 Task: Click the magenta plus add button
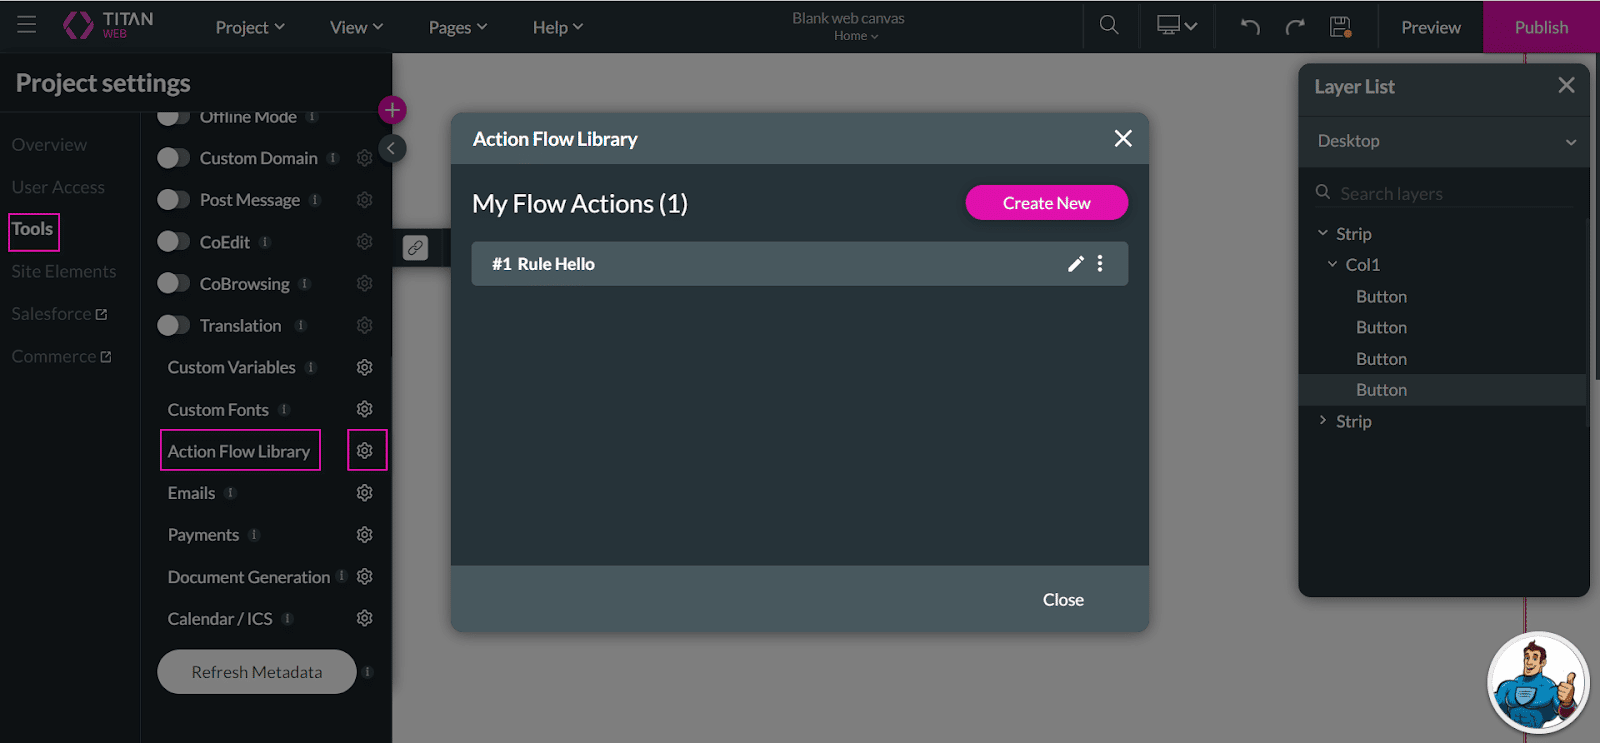tap(392, 110)
